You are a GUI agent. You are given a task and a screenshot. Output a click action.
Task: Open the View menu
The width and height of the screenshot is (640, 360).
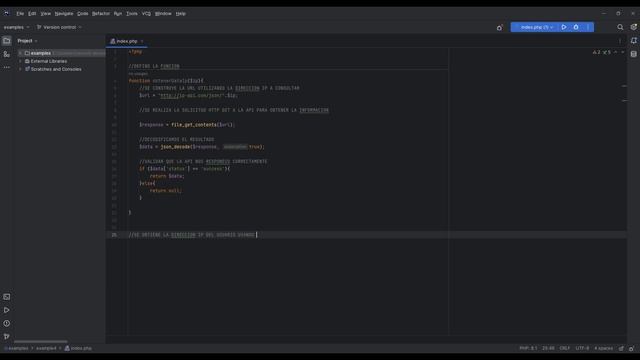pos(45,13)
